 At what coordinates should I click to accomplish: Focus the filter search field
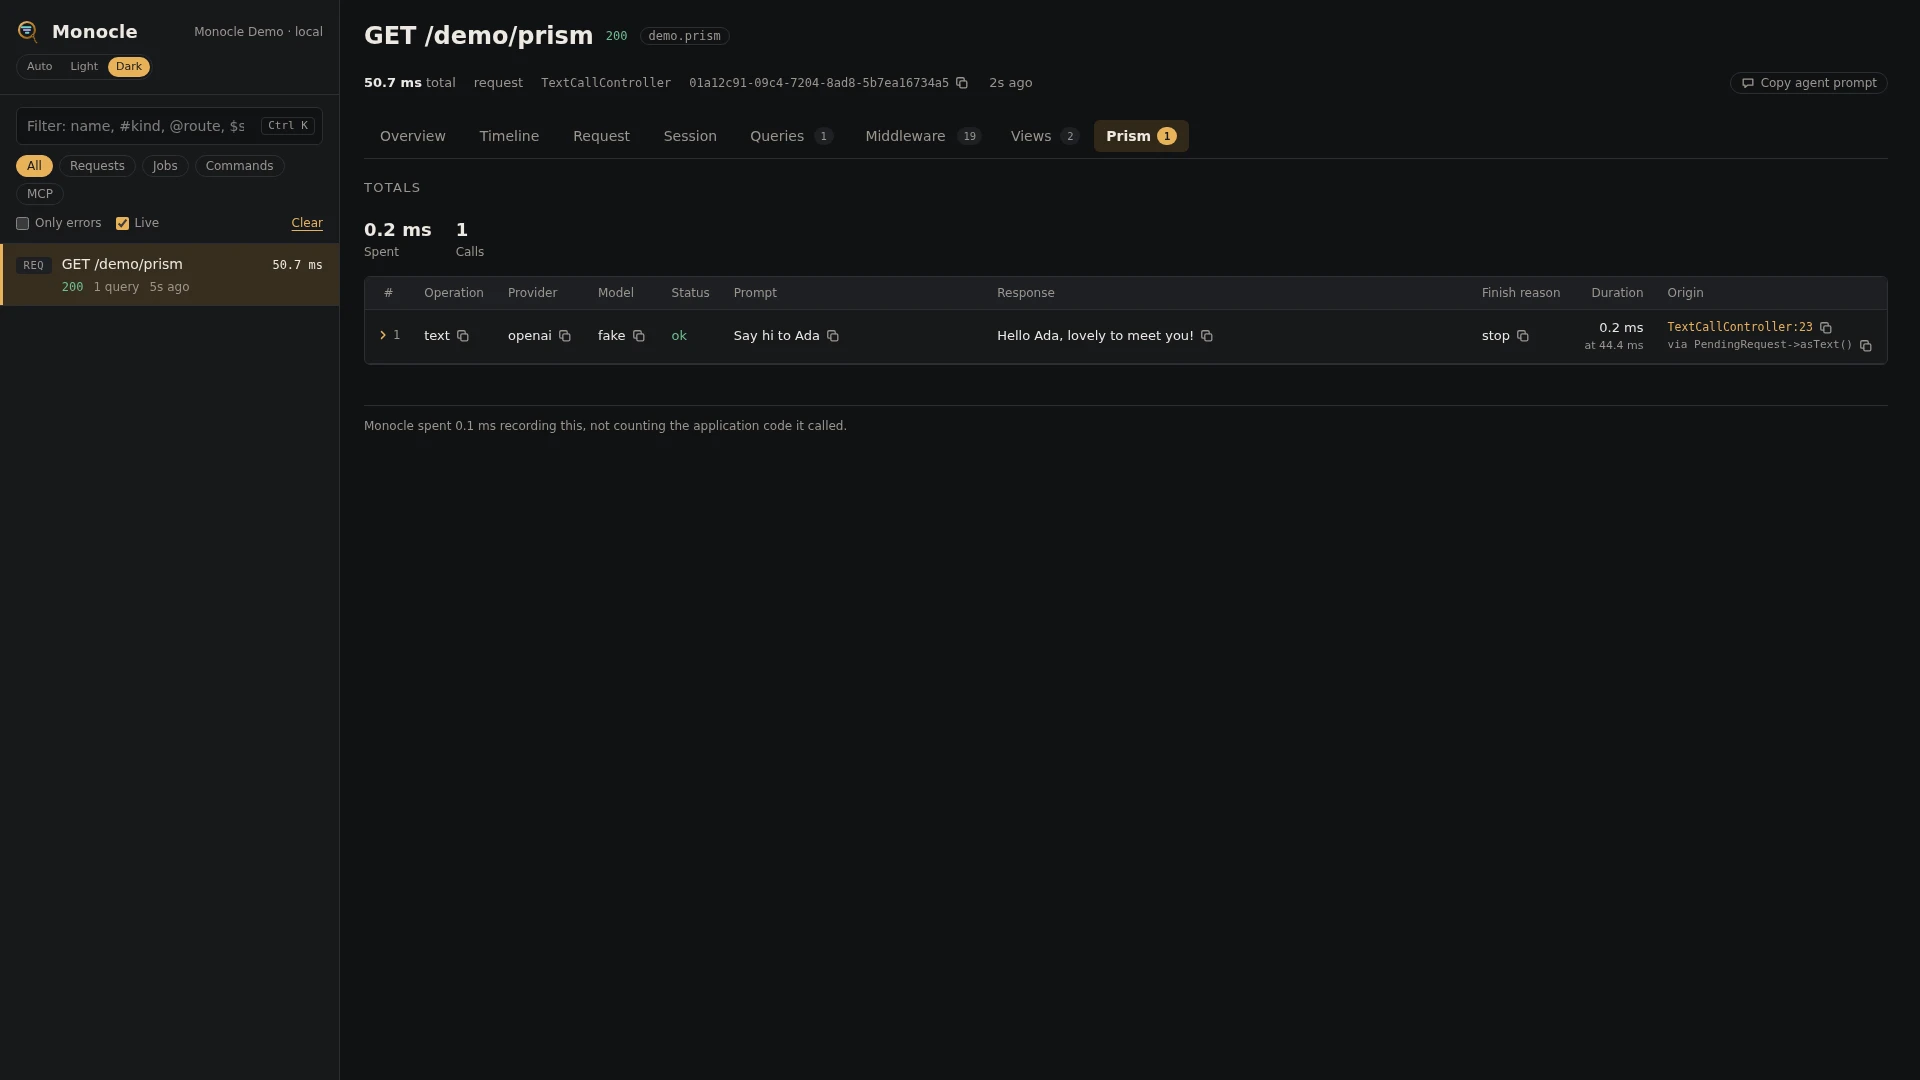pyautogui.click(x=169, y=126)
